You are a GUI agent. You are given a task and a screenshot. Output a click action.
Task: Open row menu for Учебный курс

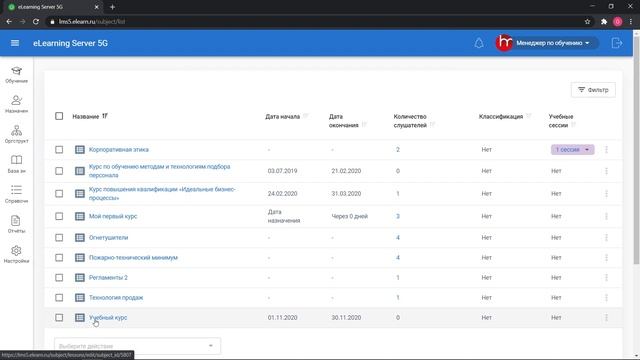(606, 318)
